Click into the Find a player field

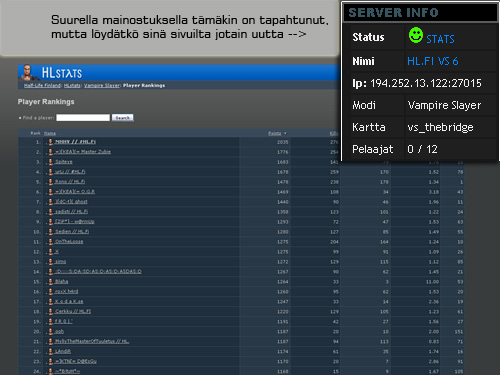pos(83,118)
